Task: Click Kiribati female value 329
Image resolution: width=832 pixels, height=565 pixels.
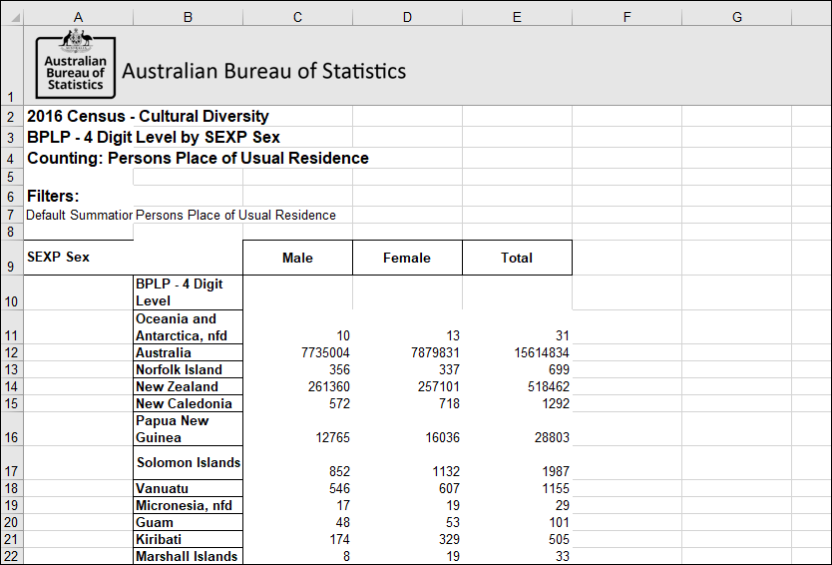Action: tap(449, 540)
